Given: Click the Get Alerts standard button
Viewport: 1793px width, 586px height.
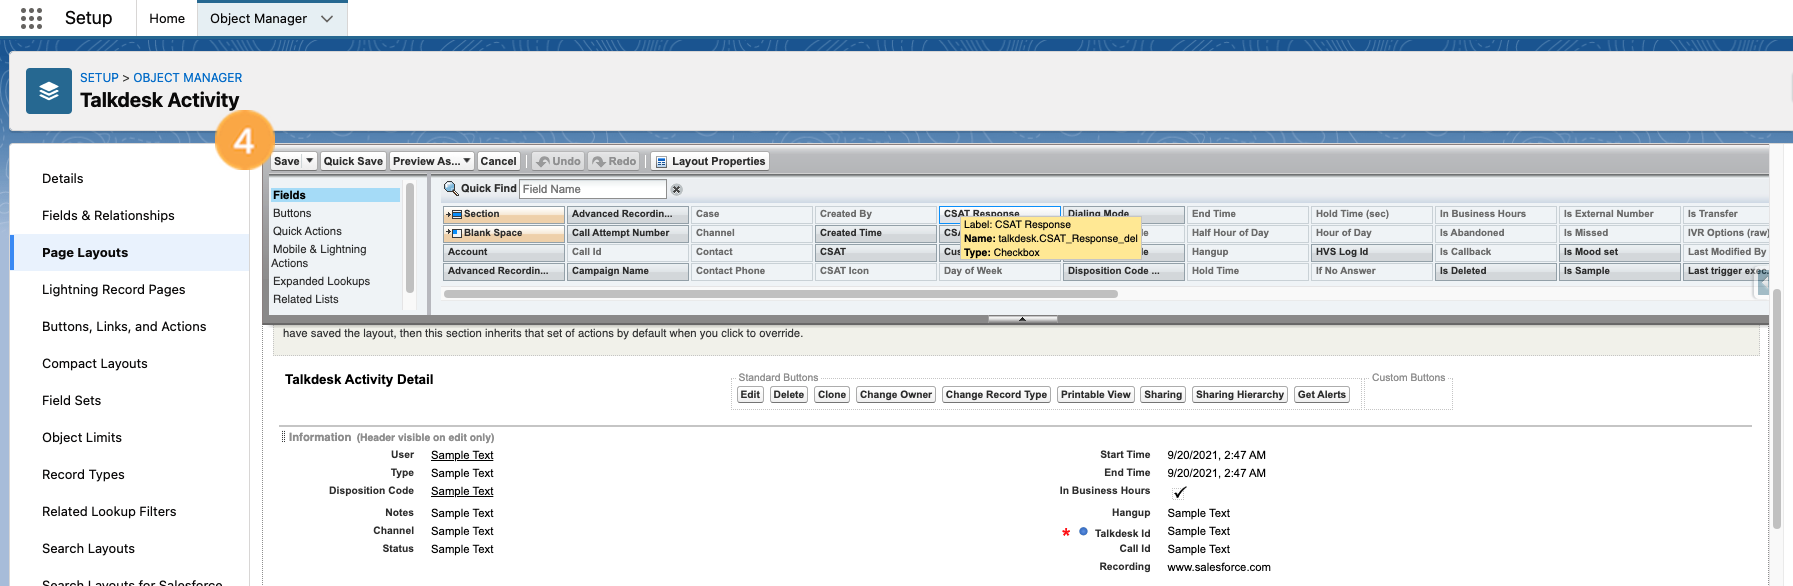Looking at the screenshot, I should tap(1322, 395).
